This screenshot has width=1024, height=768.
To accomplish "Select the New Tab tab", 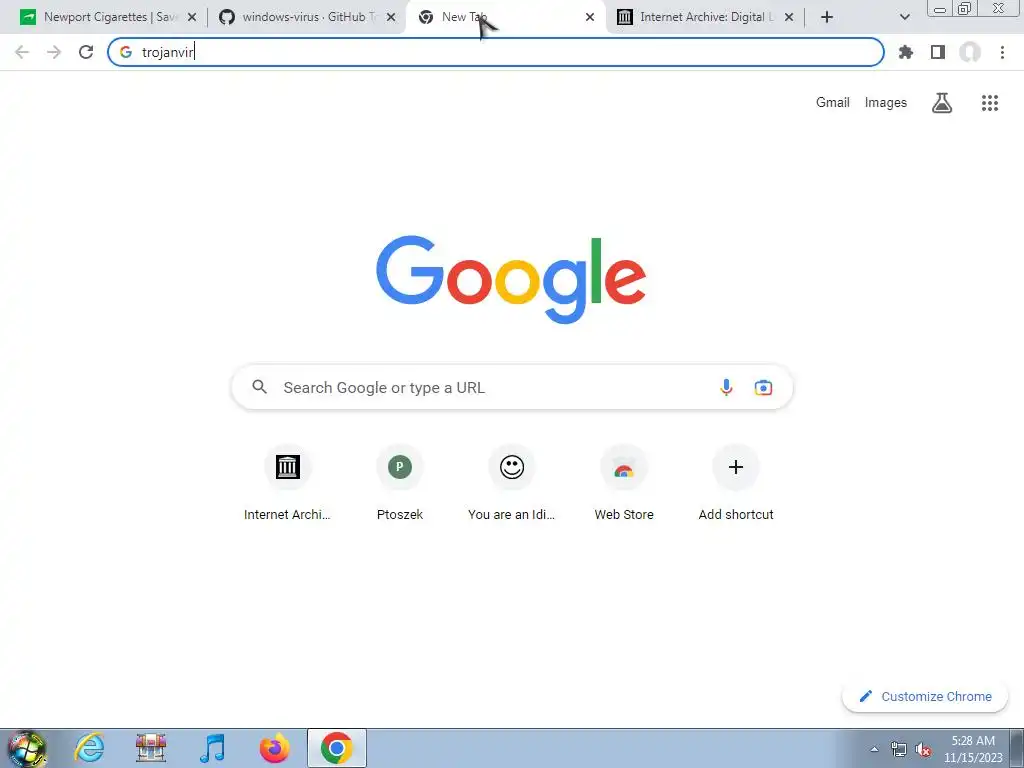I will click(506, 17).
